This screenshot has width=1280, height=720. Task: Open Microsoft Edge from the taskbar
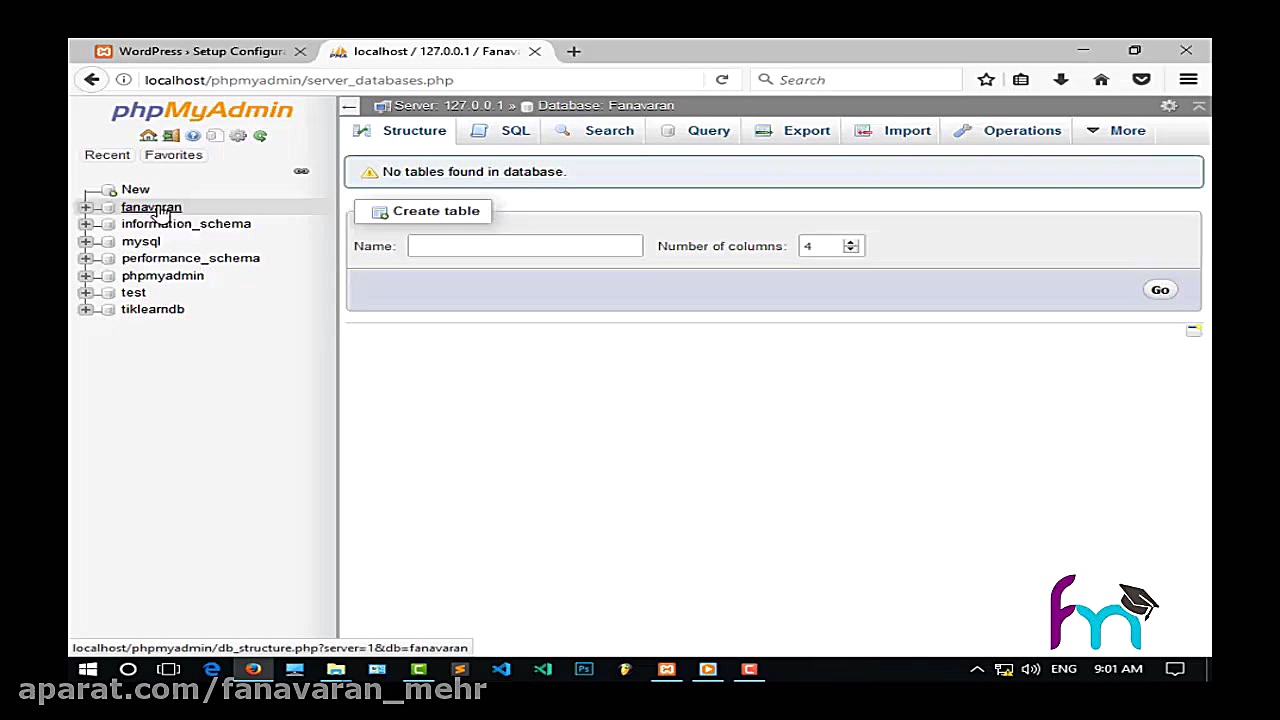point(212,669)
